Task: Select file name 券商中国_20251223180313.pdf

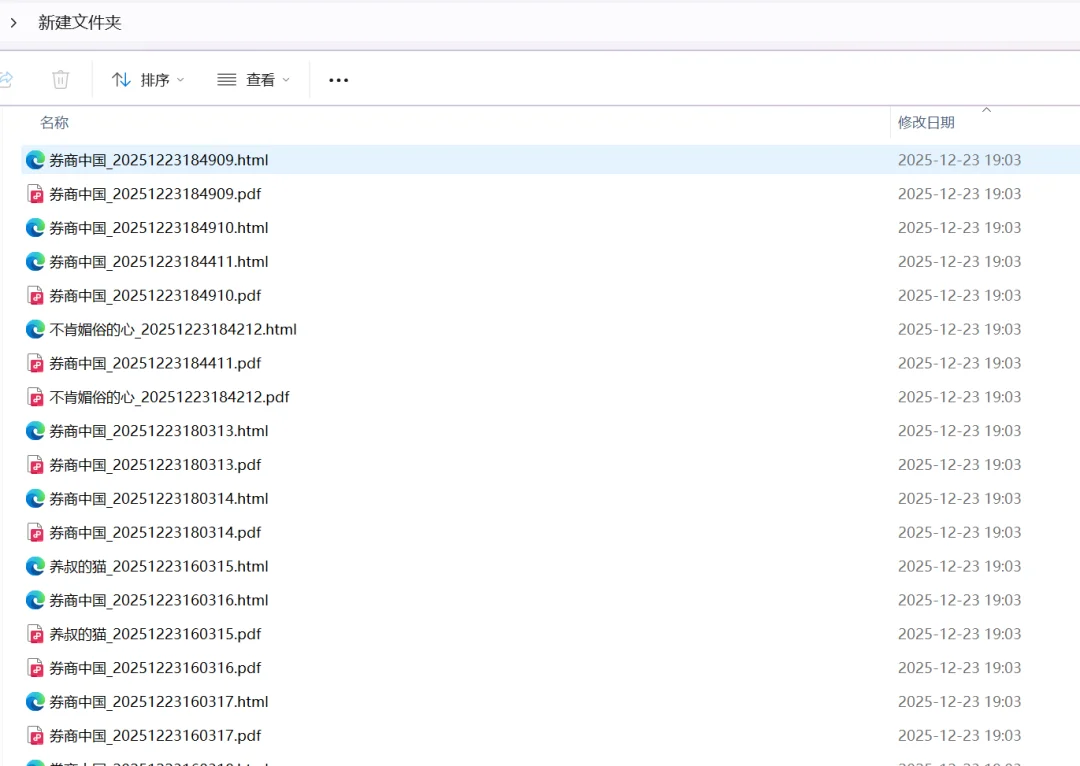Action: [x=155, y=464]
